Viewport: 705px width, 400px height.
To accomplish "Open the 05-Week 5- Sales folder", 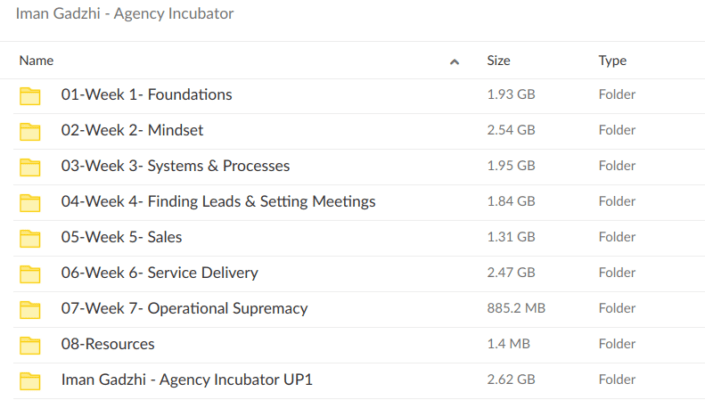I will (x=121, y=237).
